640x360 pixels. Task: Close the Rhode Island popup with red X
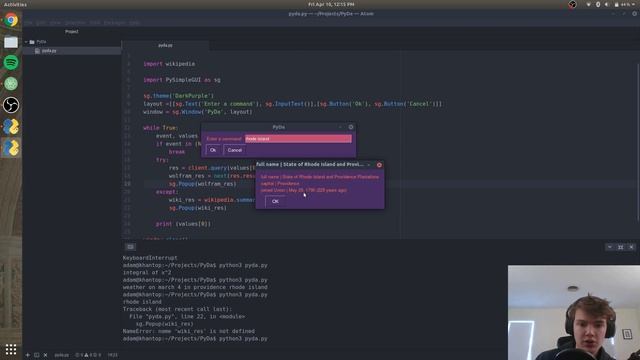379,165
